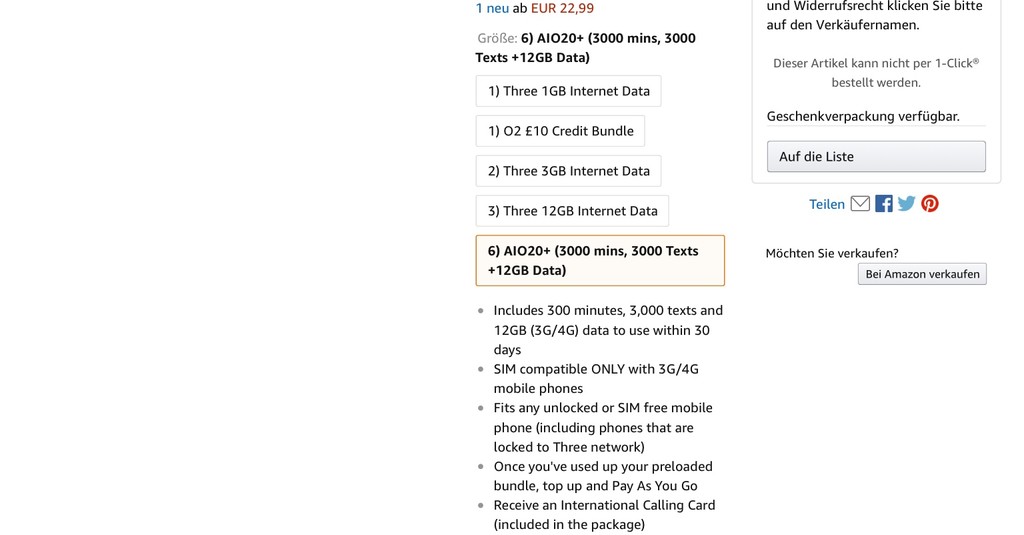Select the Three 1GB Internet Data option
The width and height of the screenshot is (1024, 535).
pos(568,91)
